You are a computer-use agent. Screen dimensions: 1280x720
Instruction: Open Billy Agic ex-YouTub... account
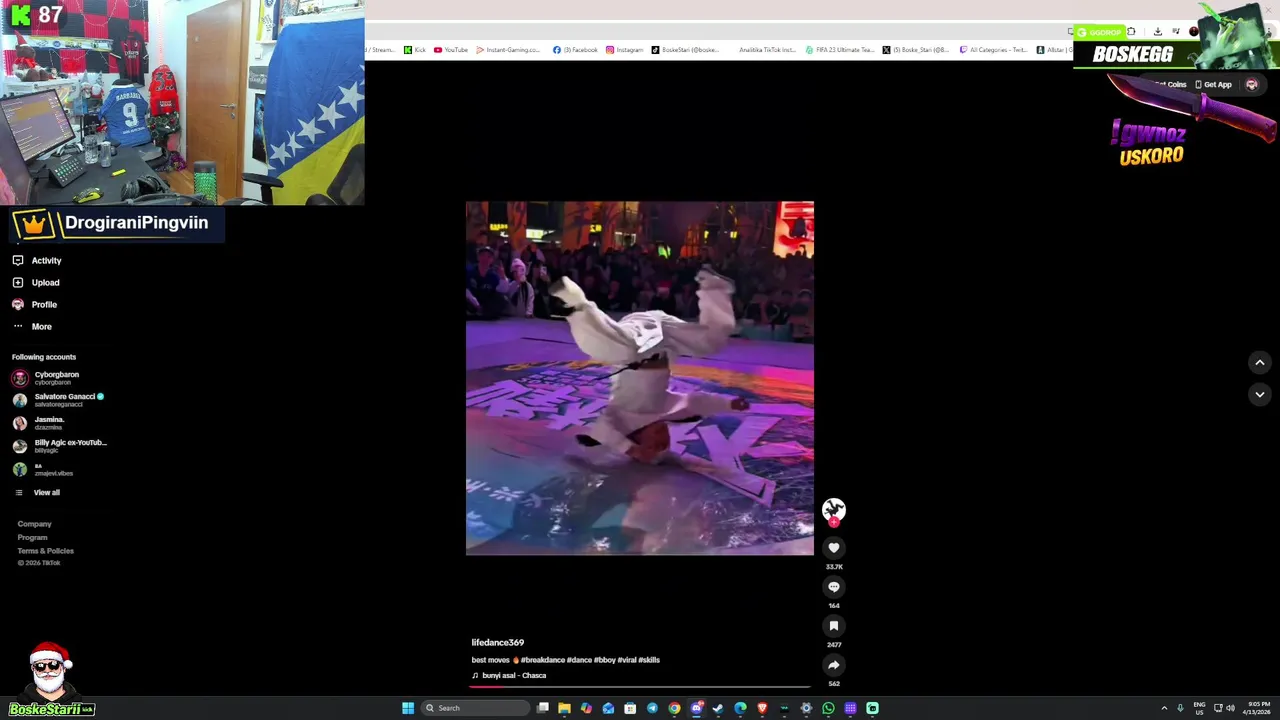59,446
